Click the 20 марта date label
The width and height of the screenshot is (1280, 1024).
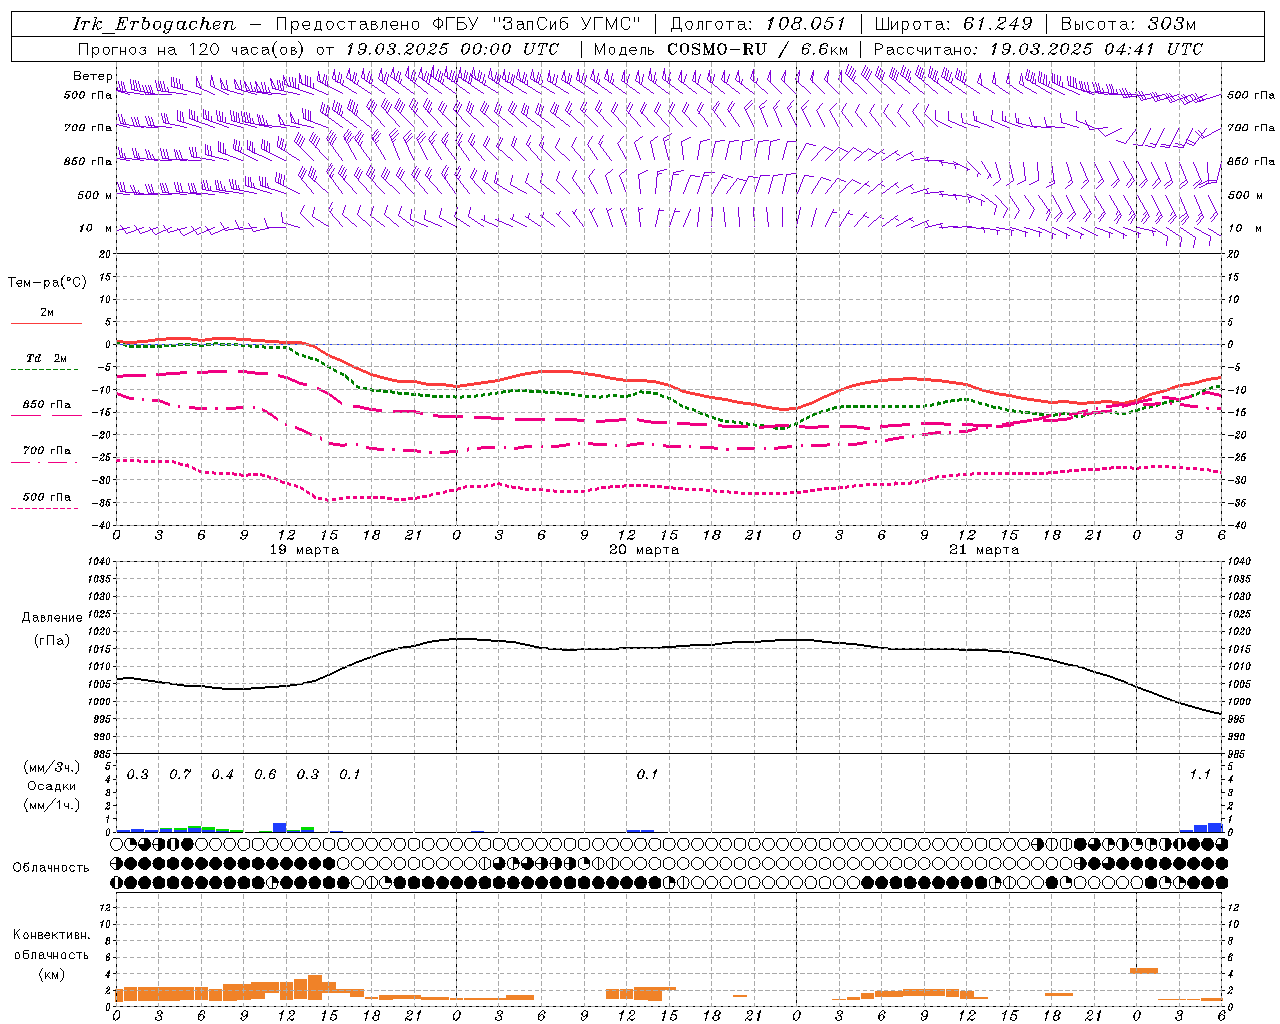tap(644, 549)
